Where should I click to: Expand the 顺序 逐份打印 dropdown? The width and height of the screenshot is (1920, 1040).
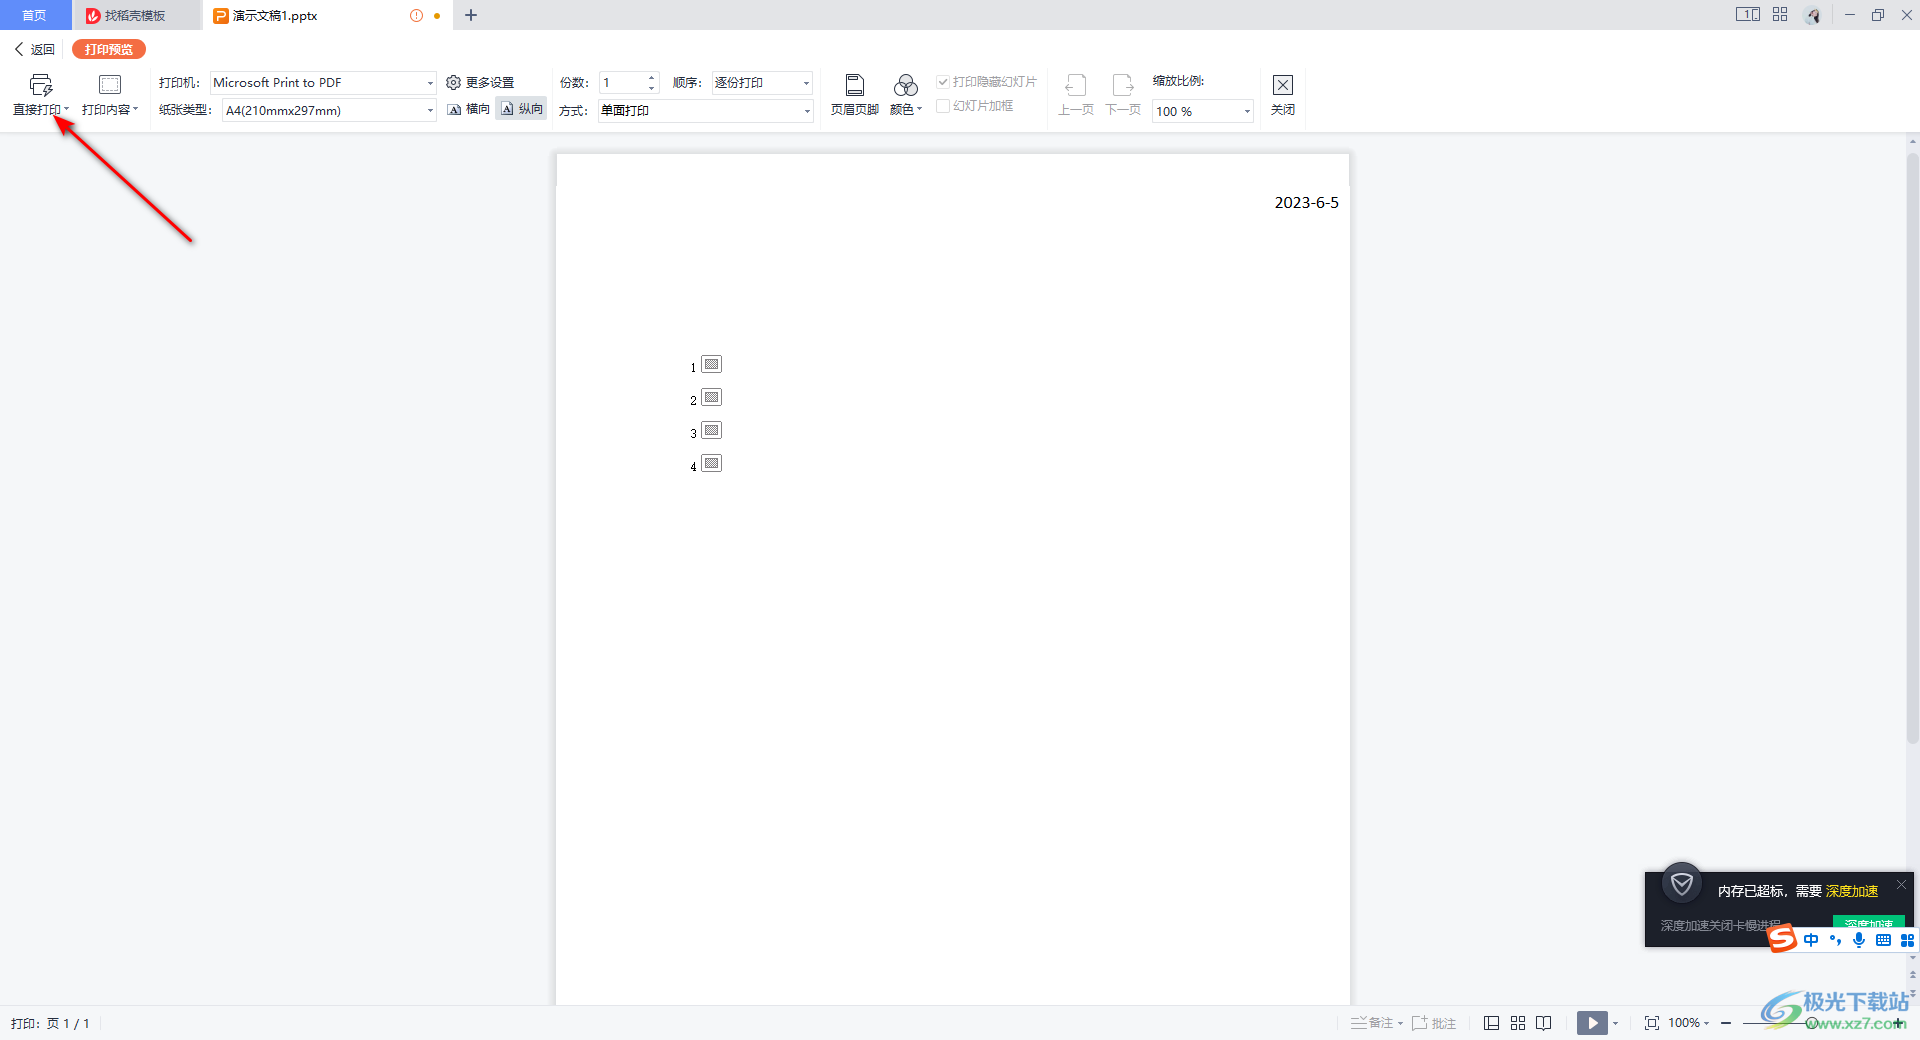(807, 83)
